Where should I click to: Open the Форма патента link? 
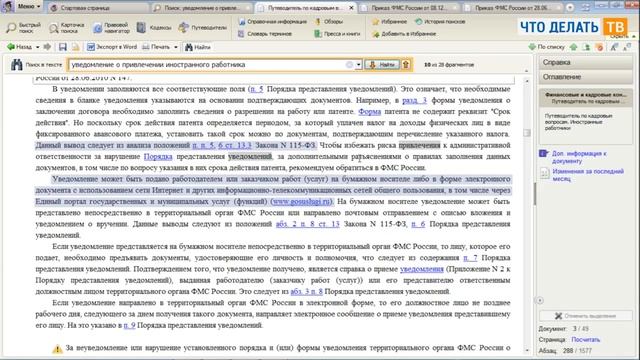369,111
